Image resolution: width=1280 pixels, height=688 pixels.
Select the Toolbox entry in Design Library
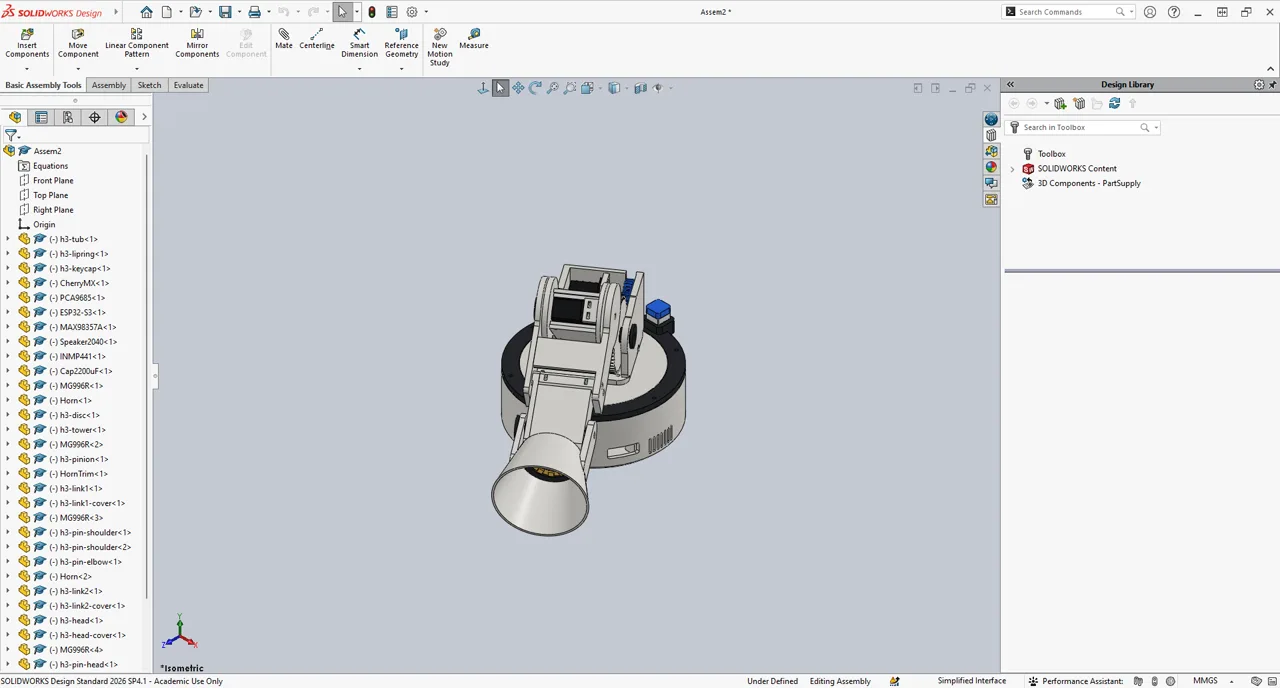tap(1052, 154)
